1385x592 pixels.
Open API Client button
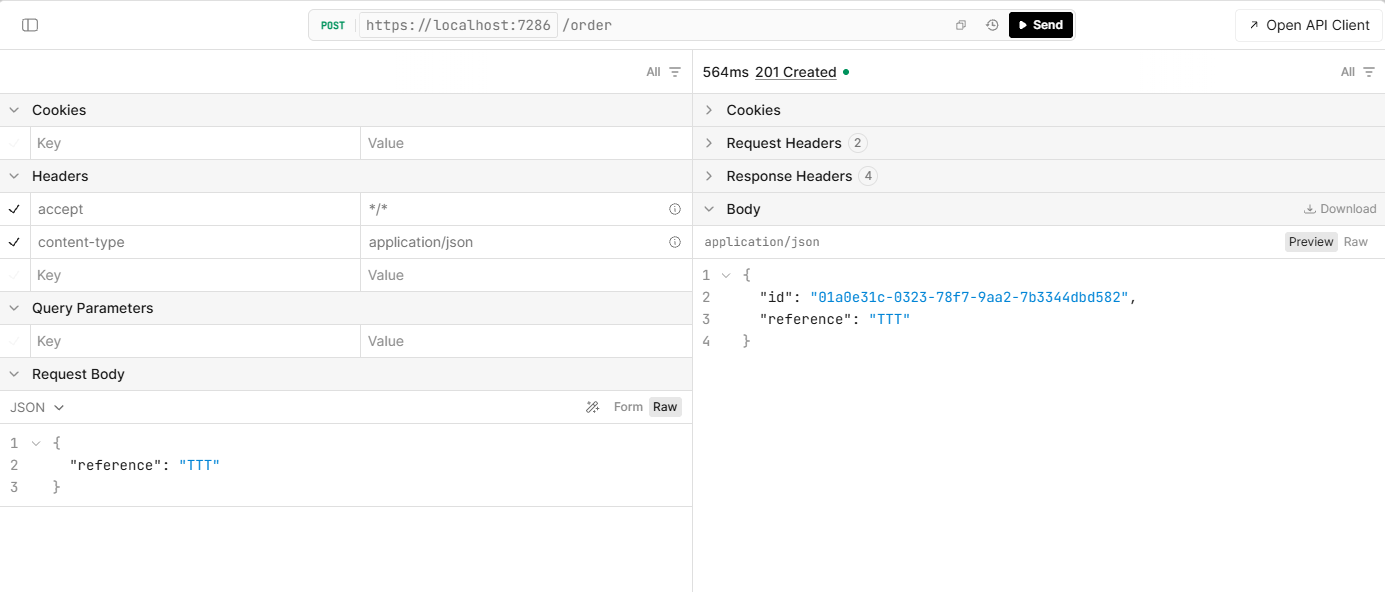pos(1309,25)
